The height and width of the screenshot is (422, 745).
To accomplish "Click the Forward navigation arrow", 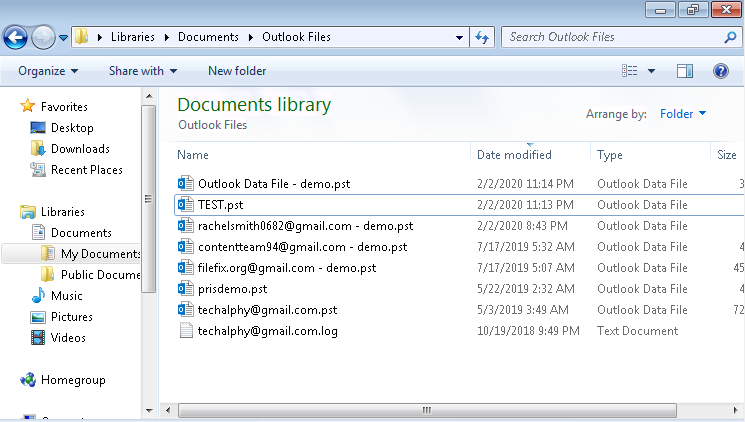I will (x=43, y=37).
